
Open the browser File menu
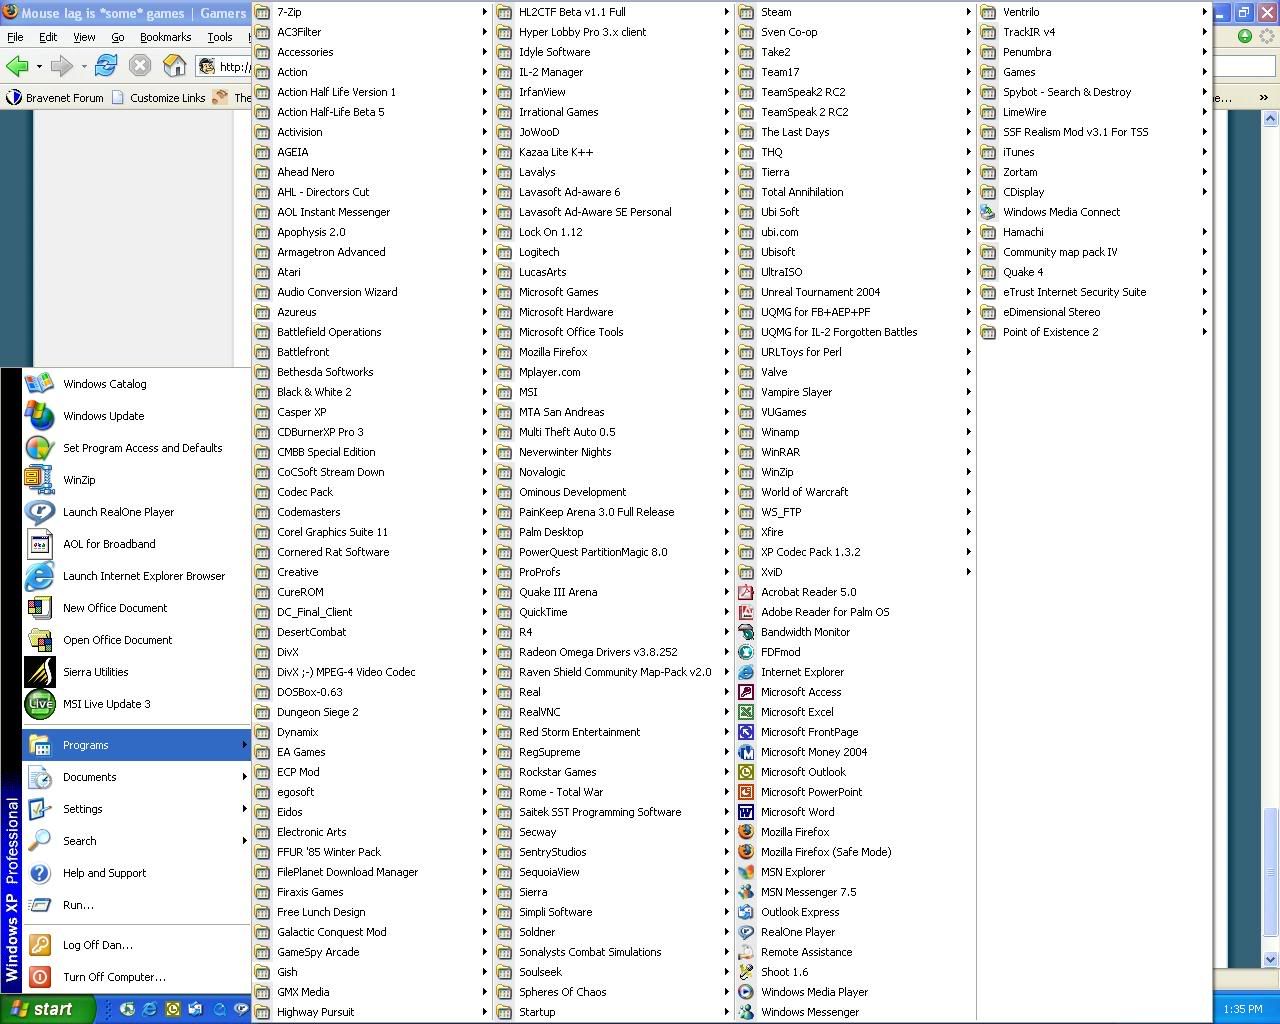[15, 37]
